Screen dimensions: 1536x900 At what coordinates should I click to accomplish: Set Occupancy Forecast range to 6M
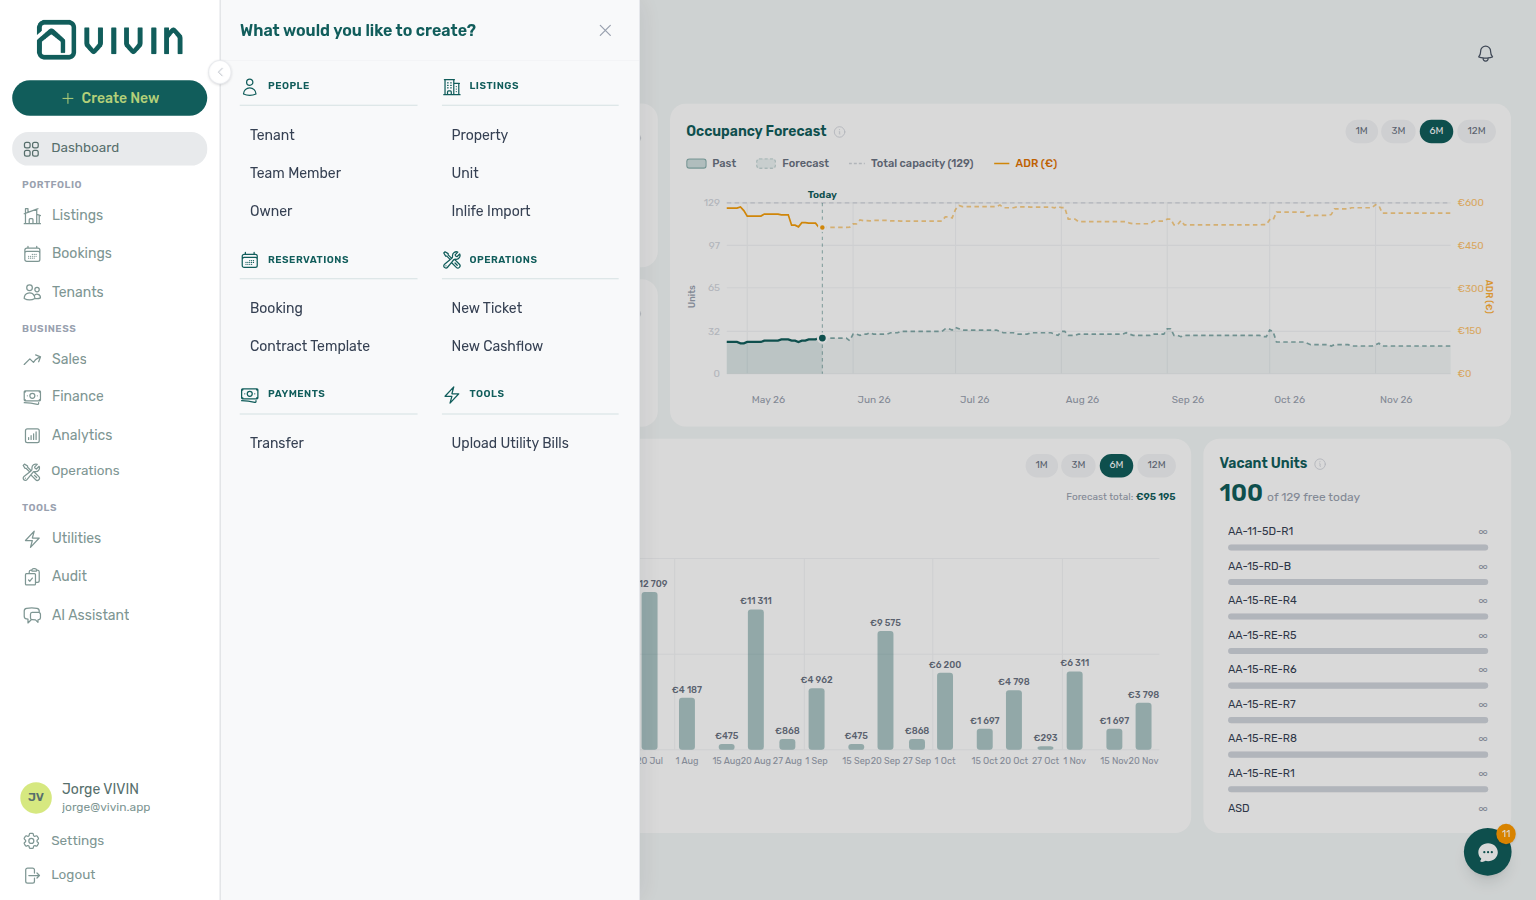(x=1436, y=131)
